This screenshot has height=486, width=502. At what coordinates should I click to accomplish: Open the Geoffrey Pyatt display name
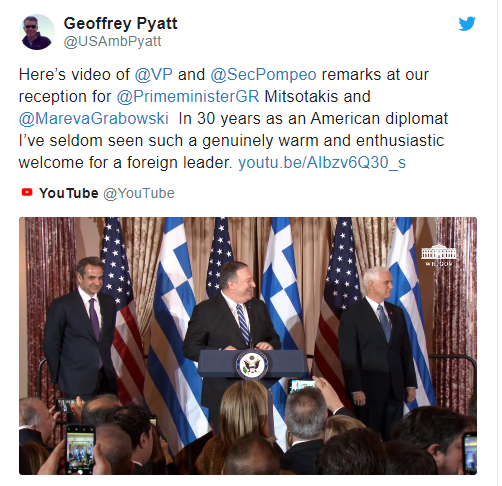click(120, 23)
